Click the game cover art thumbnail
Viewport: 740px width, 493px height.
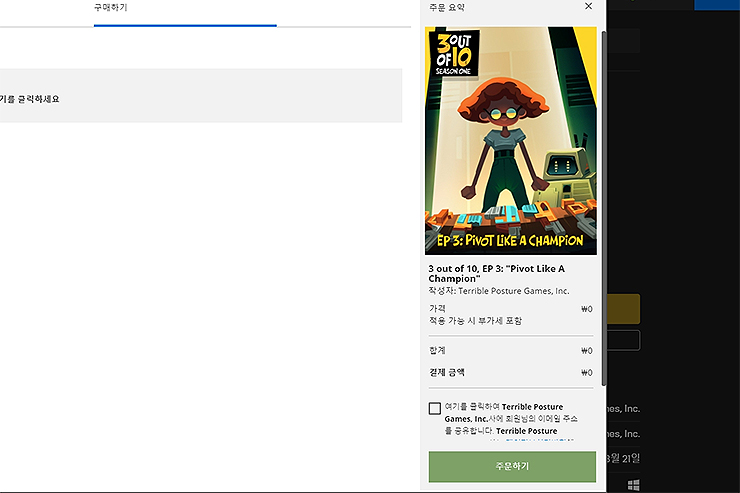coord(511,141)
